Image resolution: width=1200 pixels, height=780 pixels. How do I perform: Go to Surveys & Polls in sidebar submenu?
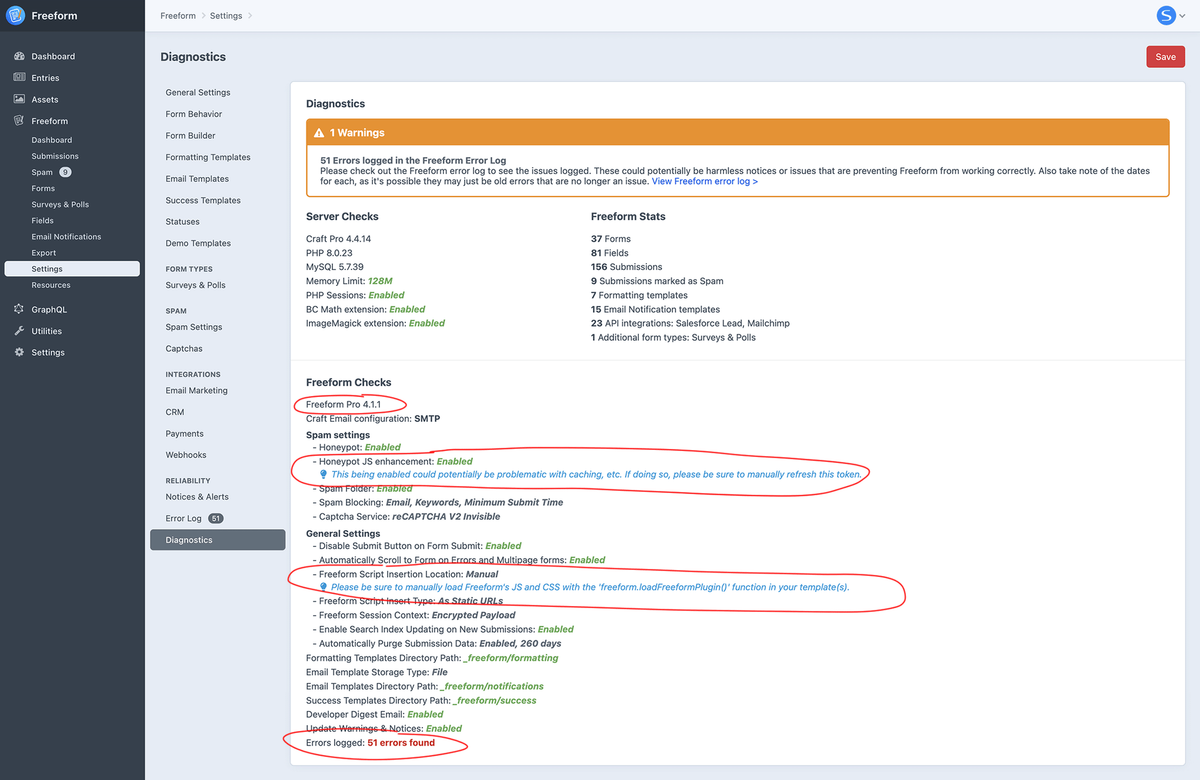pos(60,204)
